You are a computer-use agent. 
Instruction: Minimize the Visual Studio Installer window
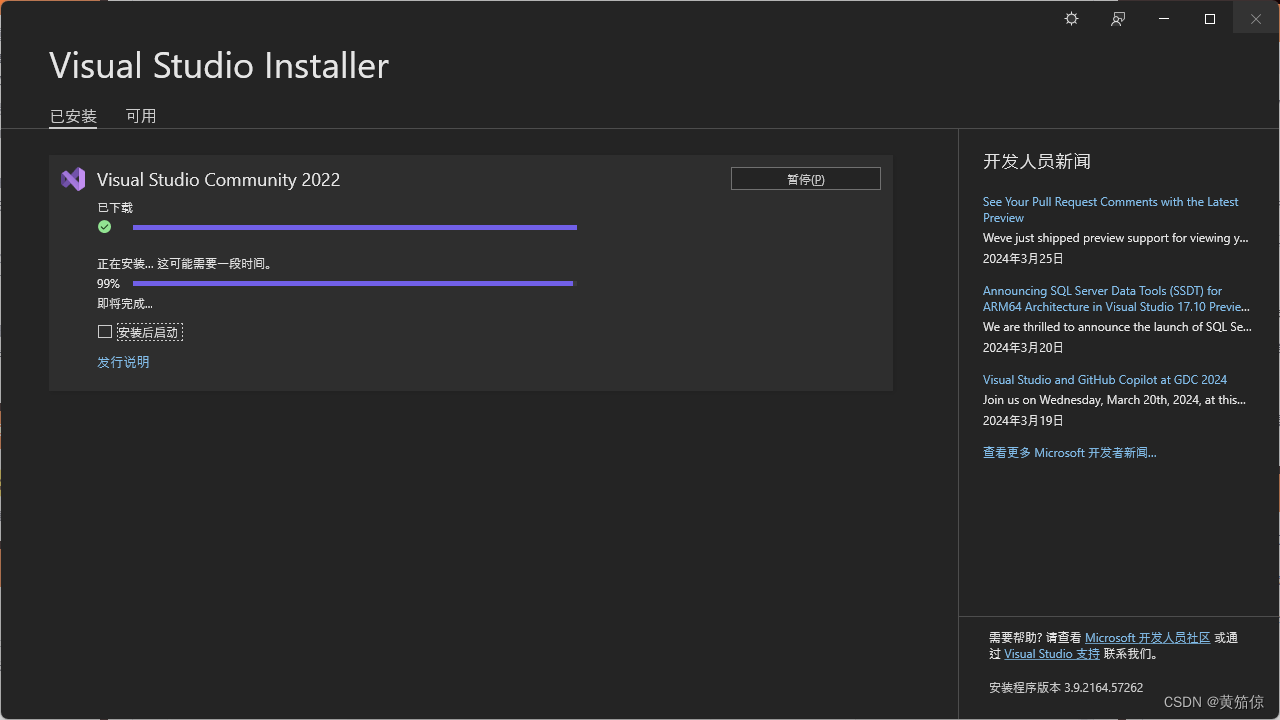[x=1164, y=19]
